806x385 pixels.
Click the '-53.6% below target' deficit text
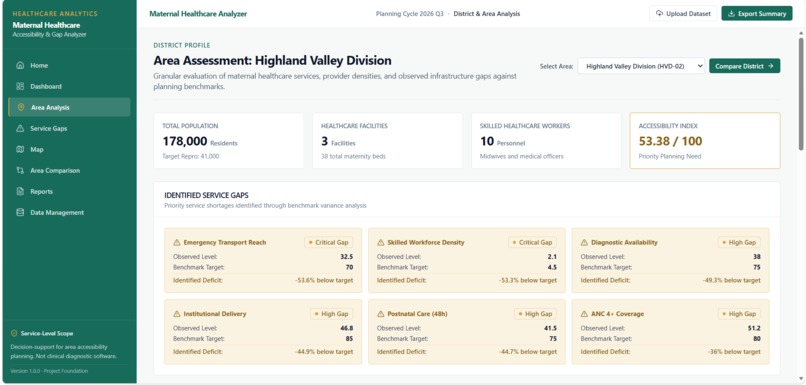pos(324,281)
